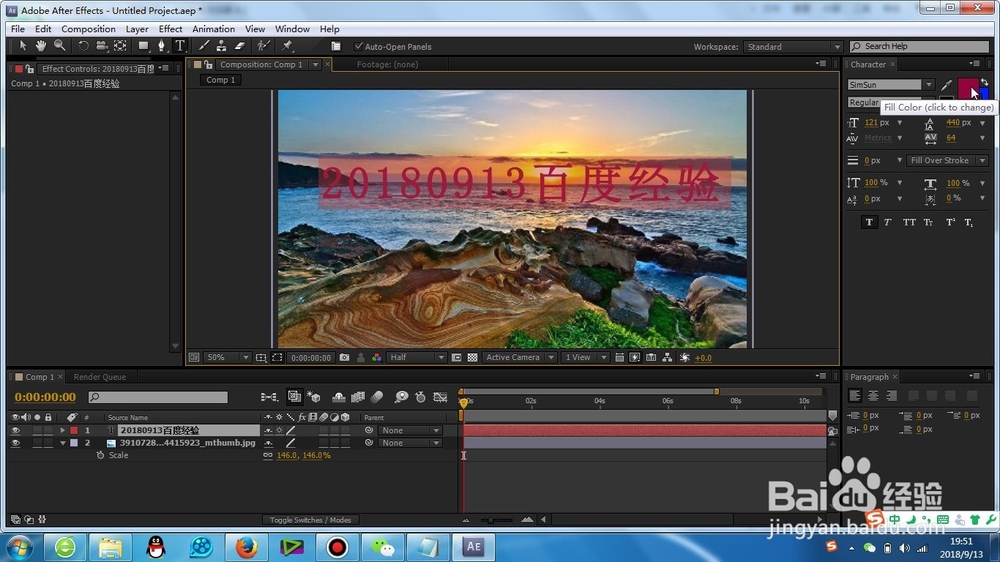1000x562 pixels.
Task: Open the Fill Over Stroke dropdown
Action: coord(946,161)
